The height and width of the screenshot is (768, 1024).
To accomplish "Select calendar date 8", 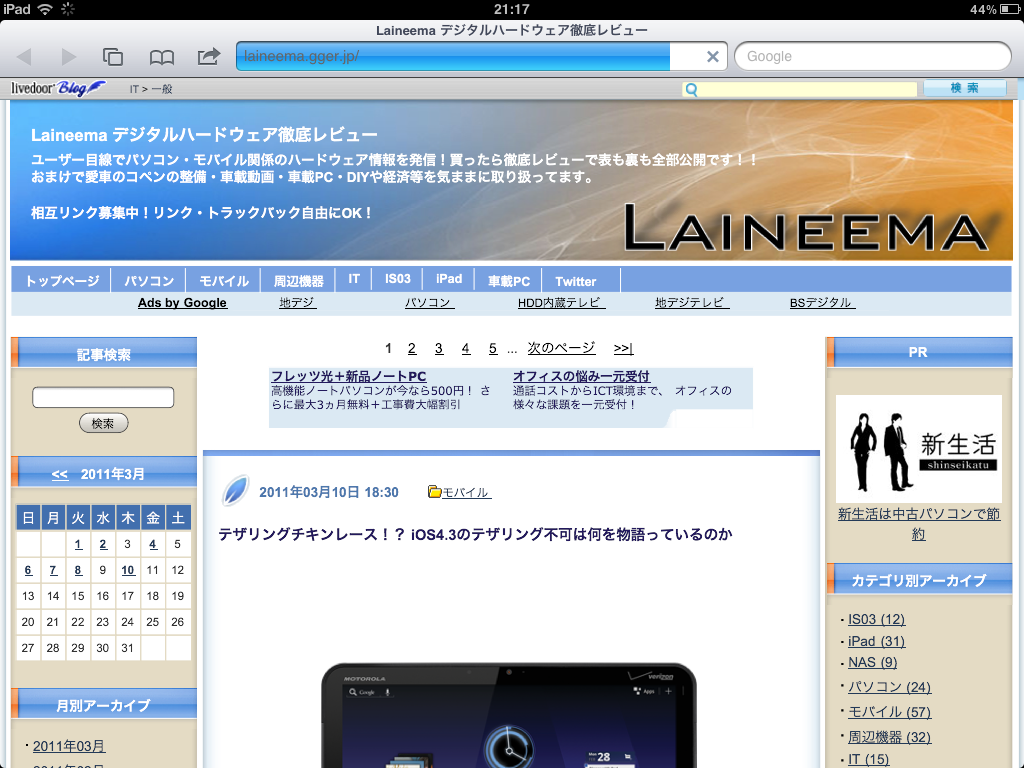I will click(78, 570).
